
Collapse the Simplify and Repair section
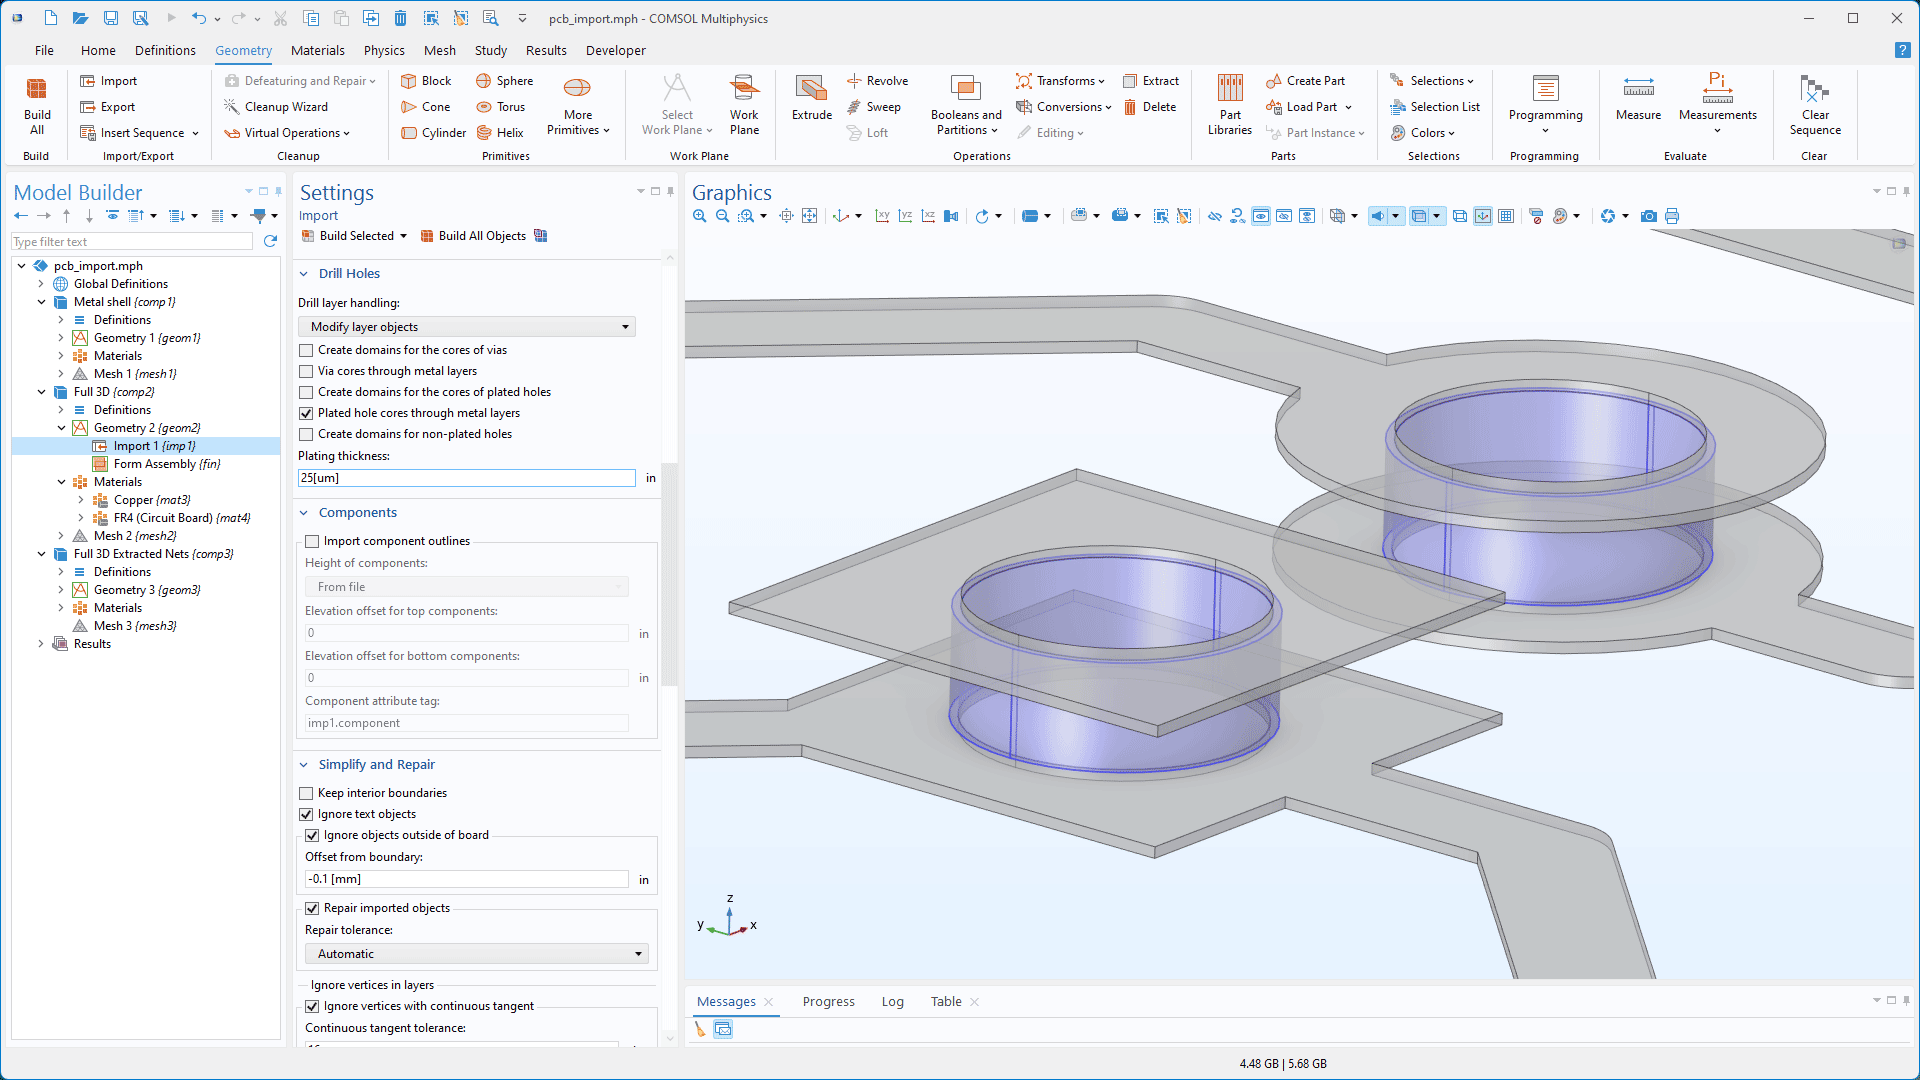(304, 765)
